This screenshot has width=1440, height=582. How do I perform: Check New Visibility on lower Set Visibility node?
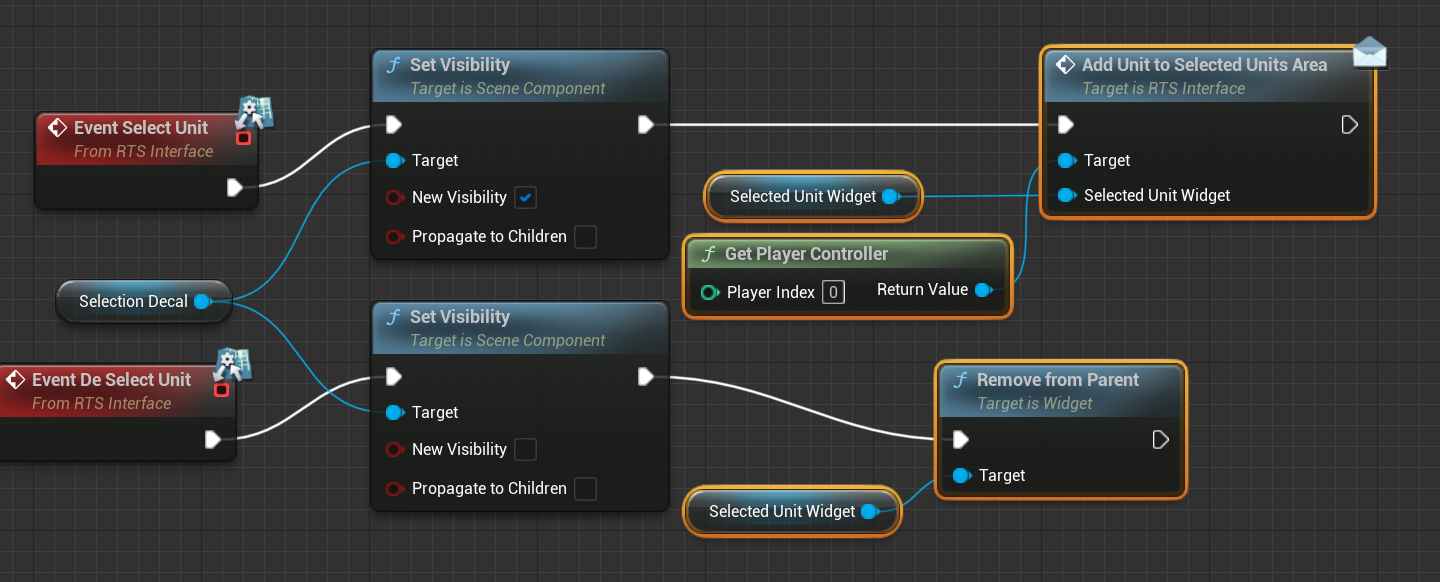tap(526, 450)
